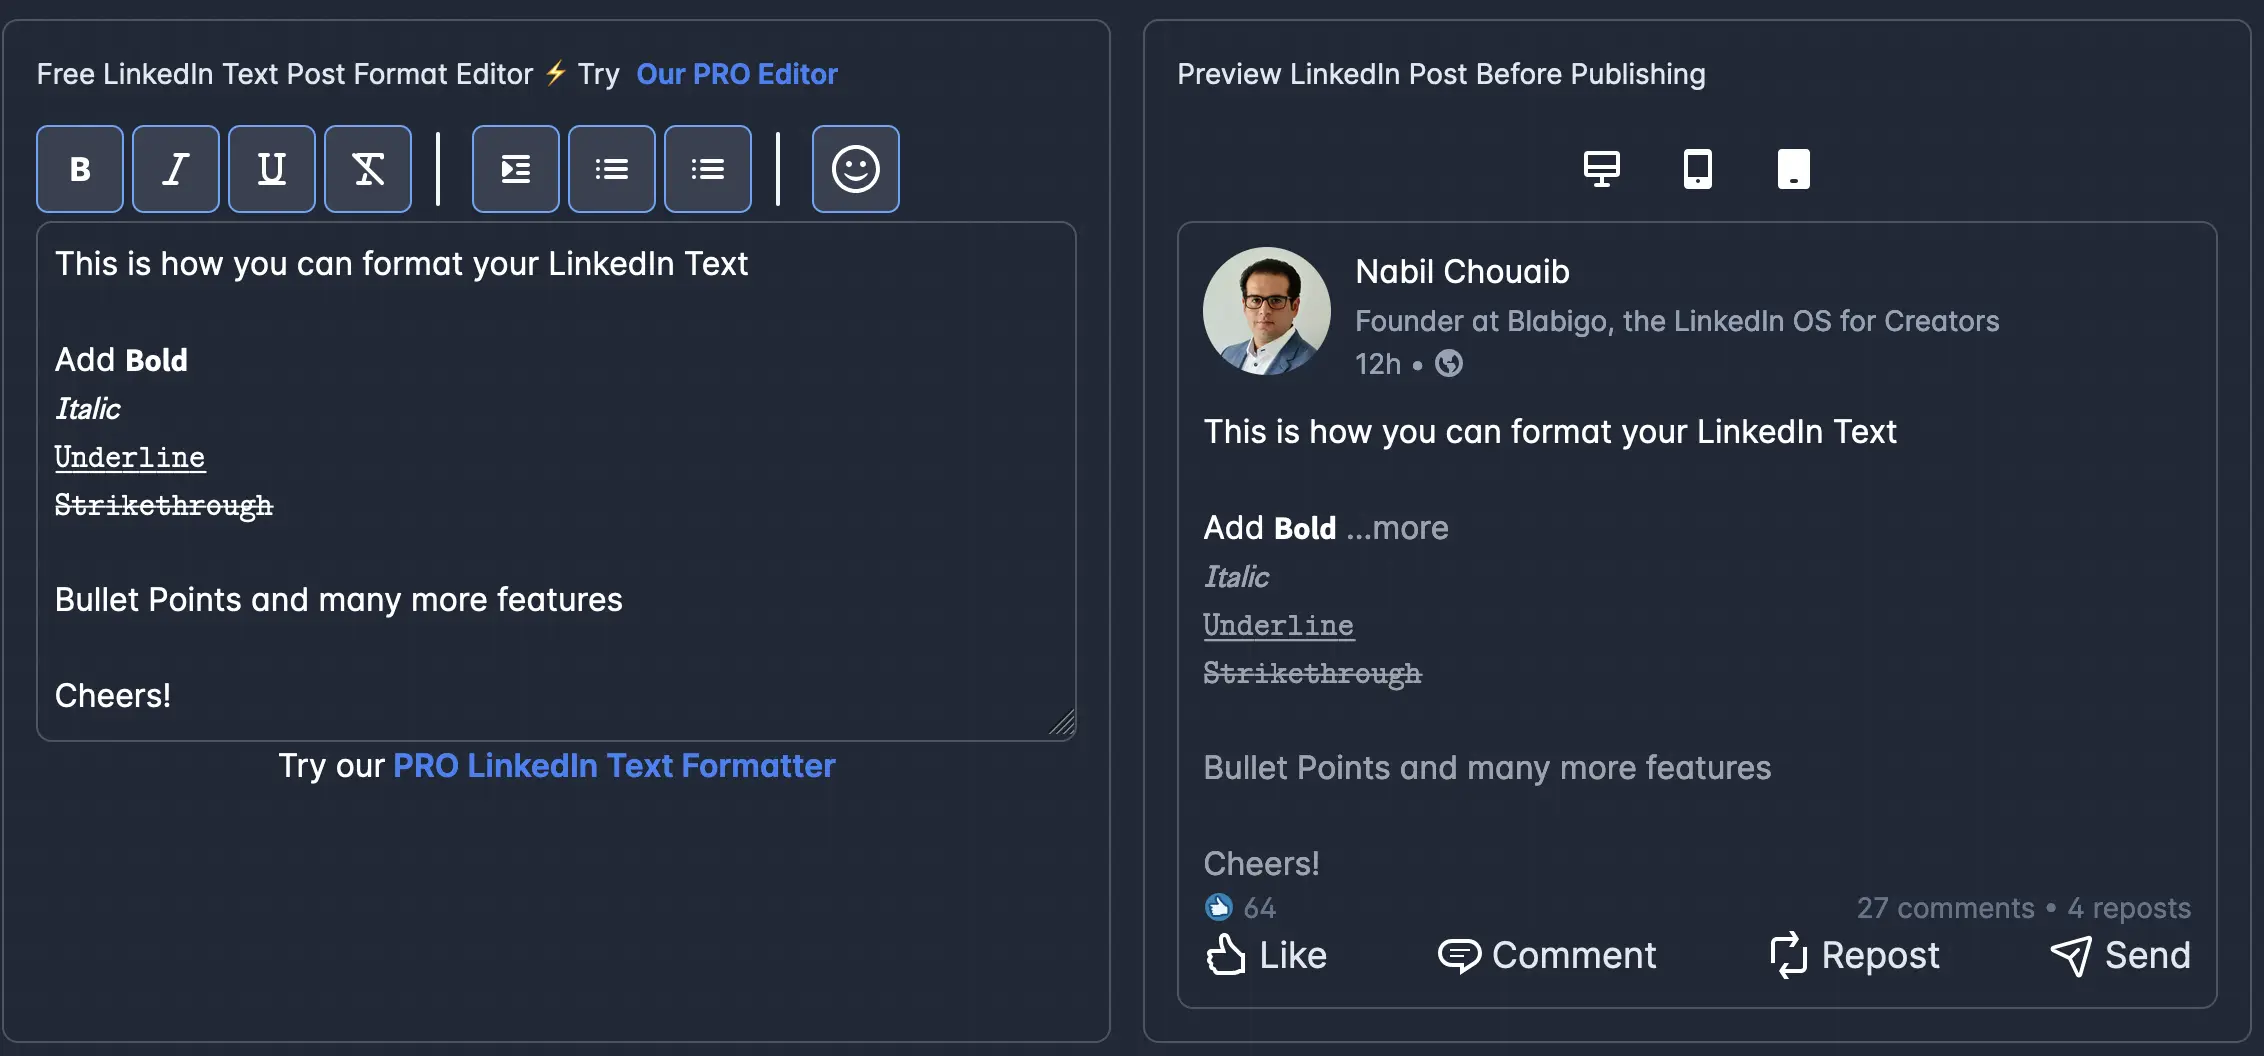The height and width of the screenshot is (1056, 2264).
Task: Open the Our PRO Editor link
Action: point(737,74)
